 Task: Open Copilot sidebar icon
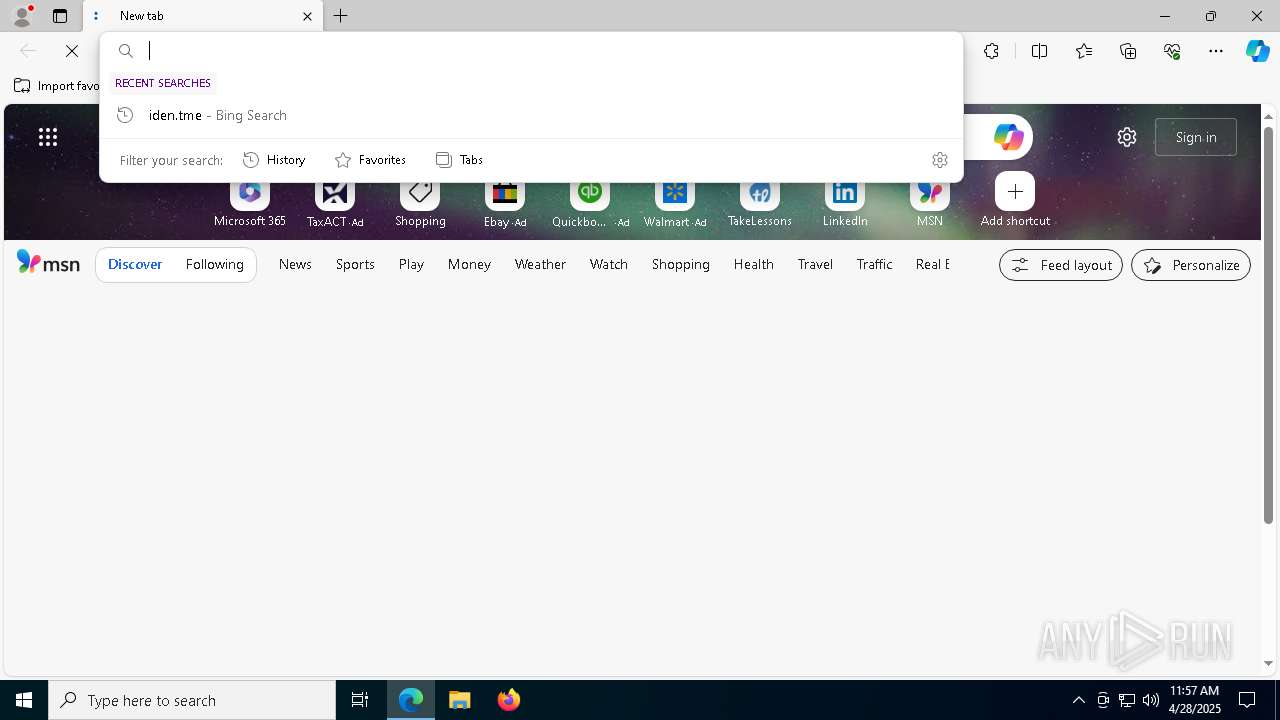[1258, 51]
